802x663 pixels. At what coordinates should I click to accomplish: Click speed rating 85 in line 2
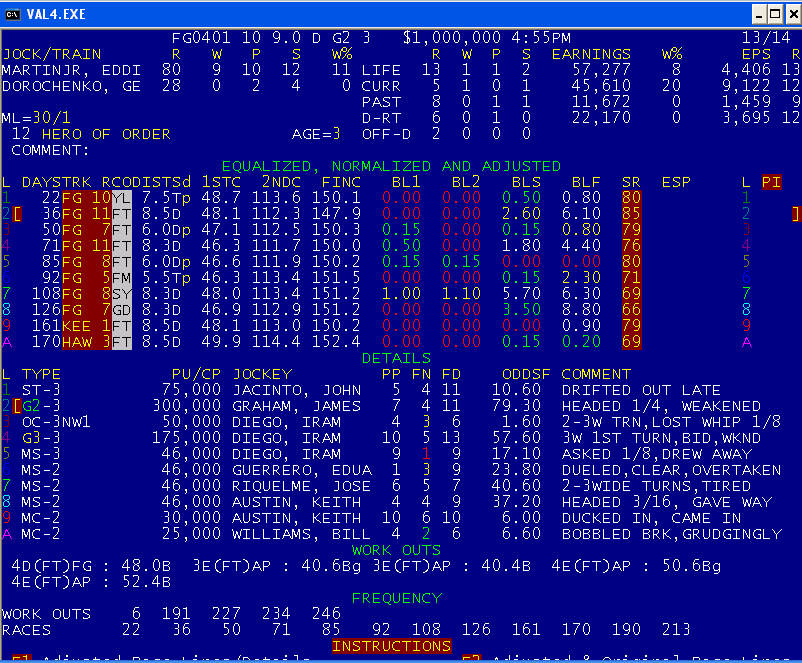point(632,214)
